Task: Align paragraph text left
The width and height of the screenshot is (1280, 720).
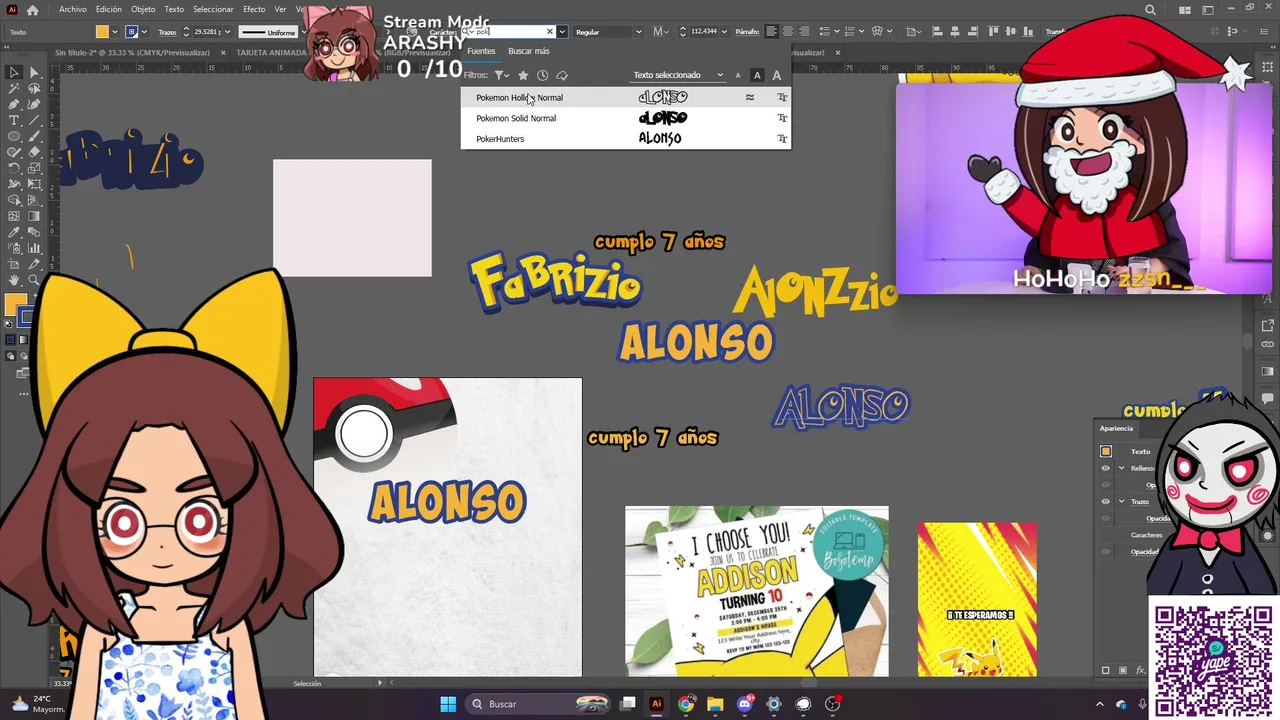Action: click(x=770, y=31)
